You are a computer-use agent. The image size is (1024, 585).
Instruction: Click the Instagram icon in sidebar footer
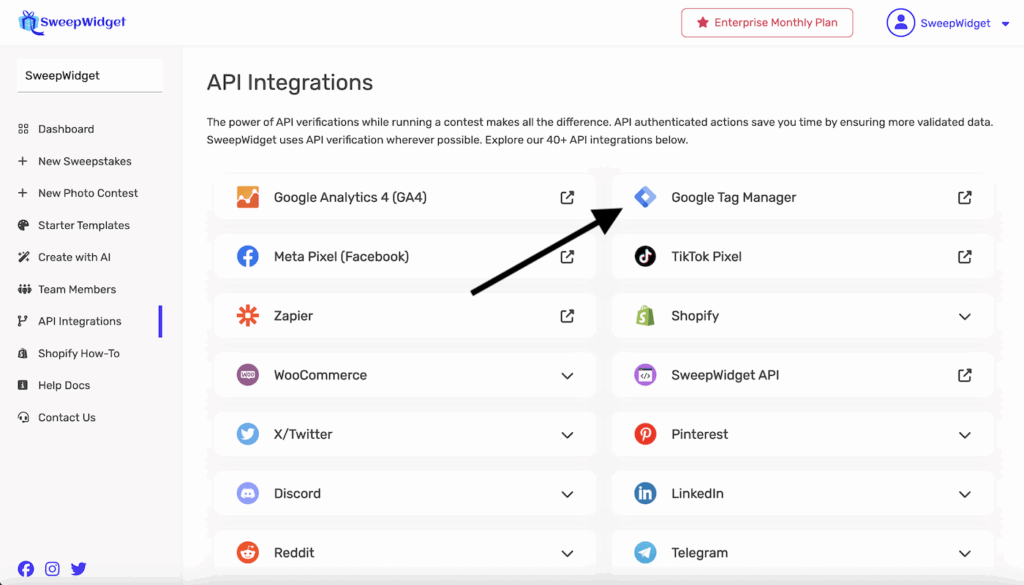(x=52, y=569)
